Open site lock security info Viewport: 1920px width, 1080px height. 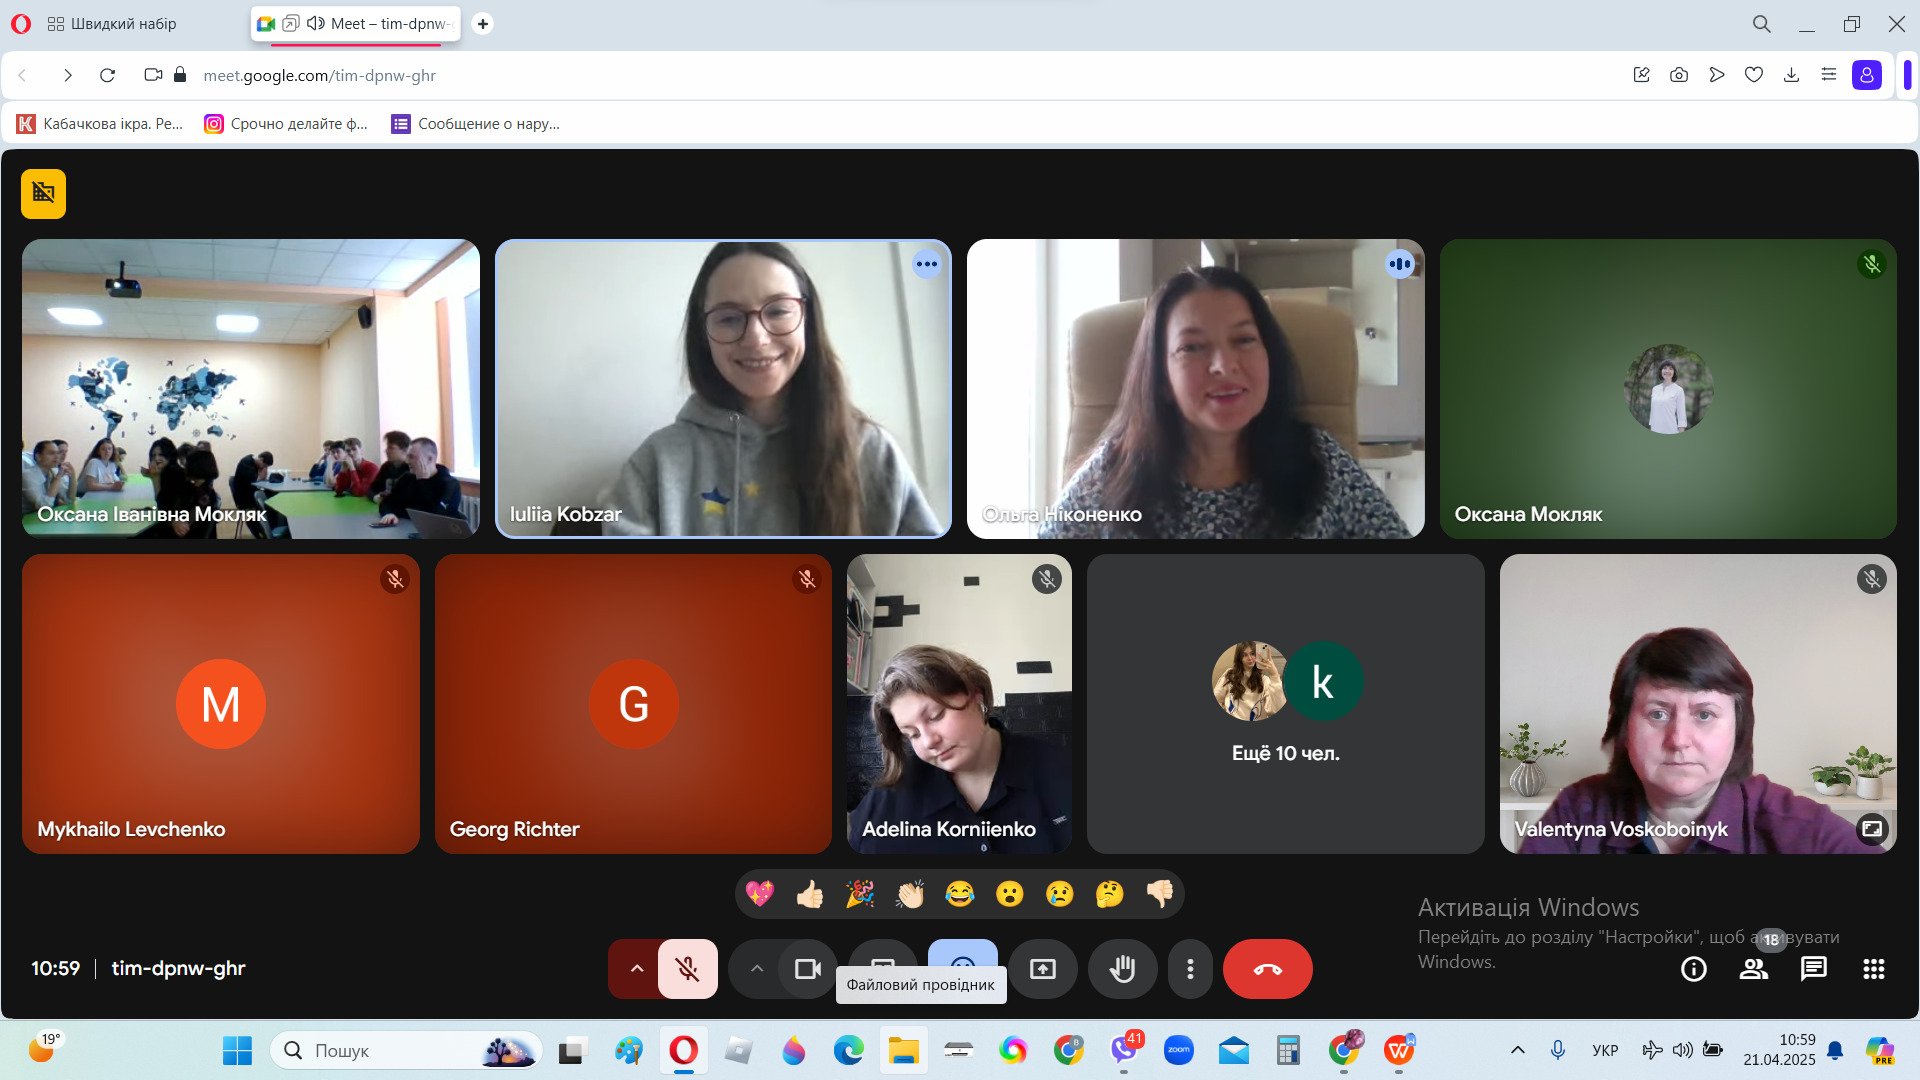(180, 75)
